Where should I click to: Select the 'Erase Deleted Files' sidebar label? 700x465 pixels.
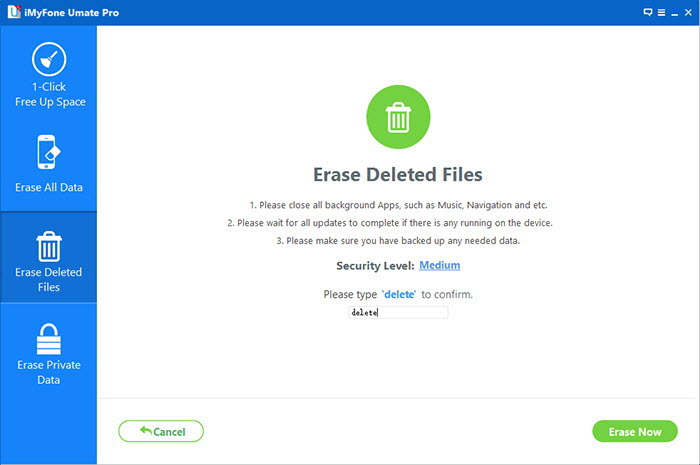point(48,279)
